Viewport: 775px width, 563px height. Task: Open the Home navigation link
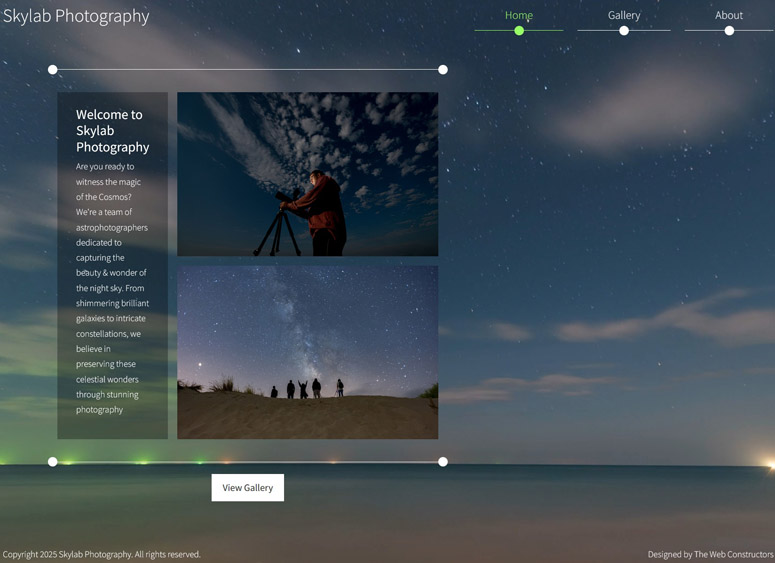(x=518, y=15)
